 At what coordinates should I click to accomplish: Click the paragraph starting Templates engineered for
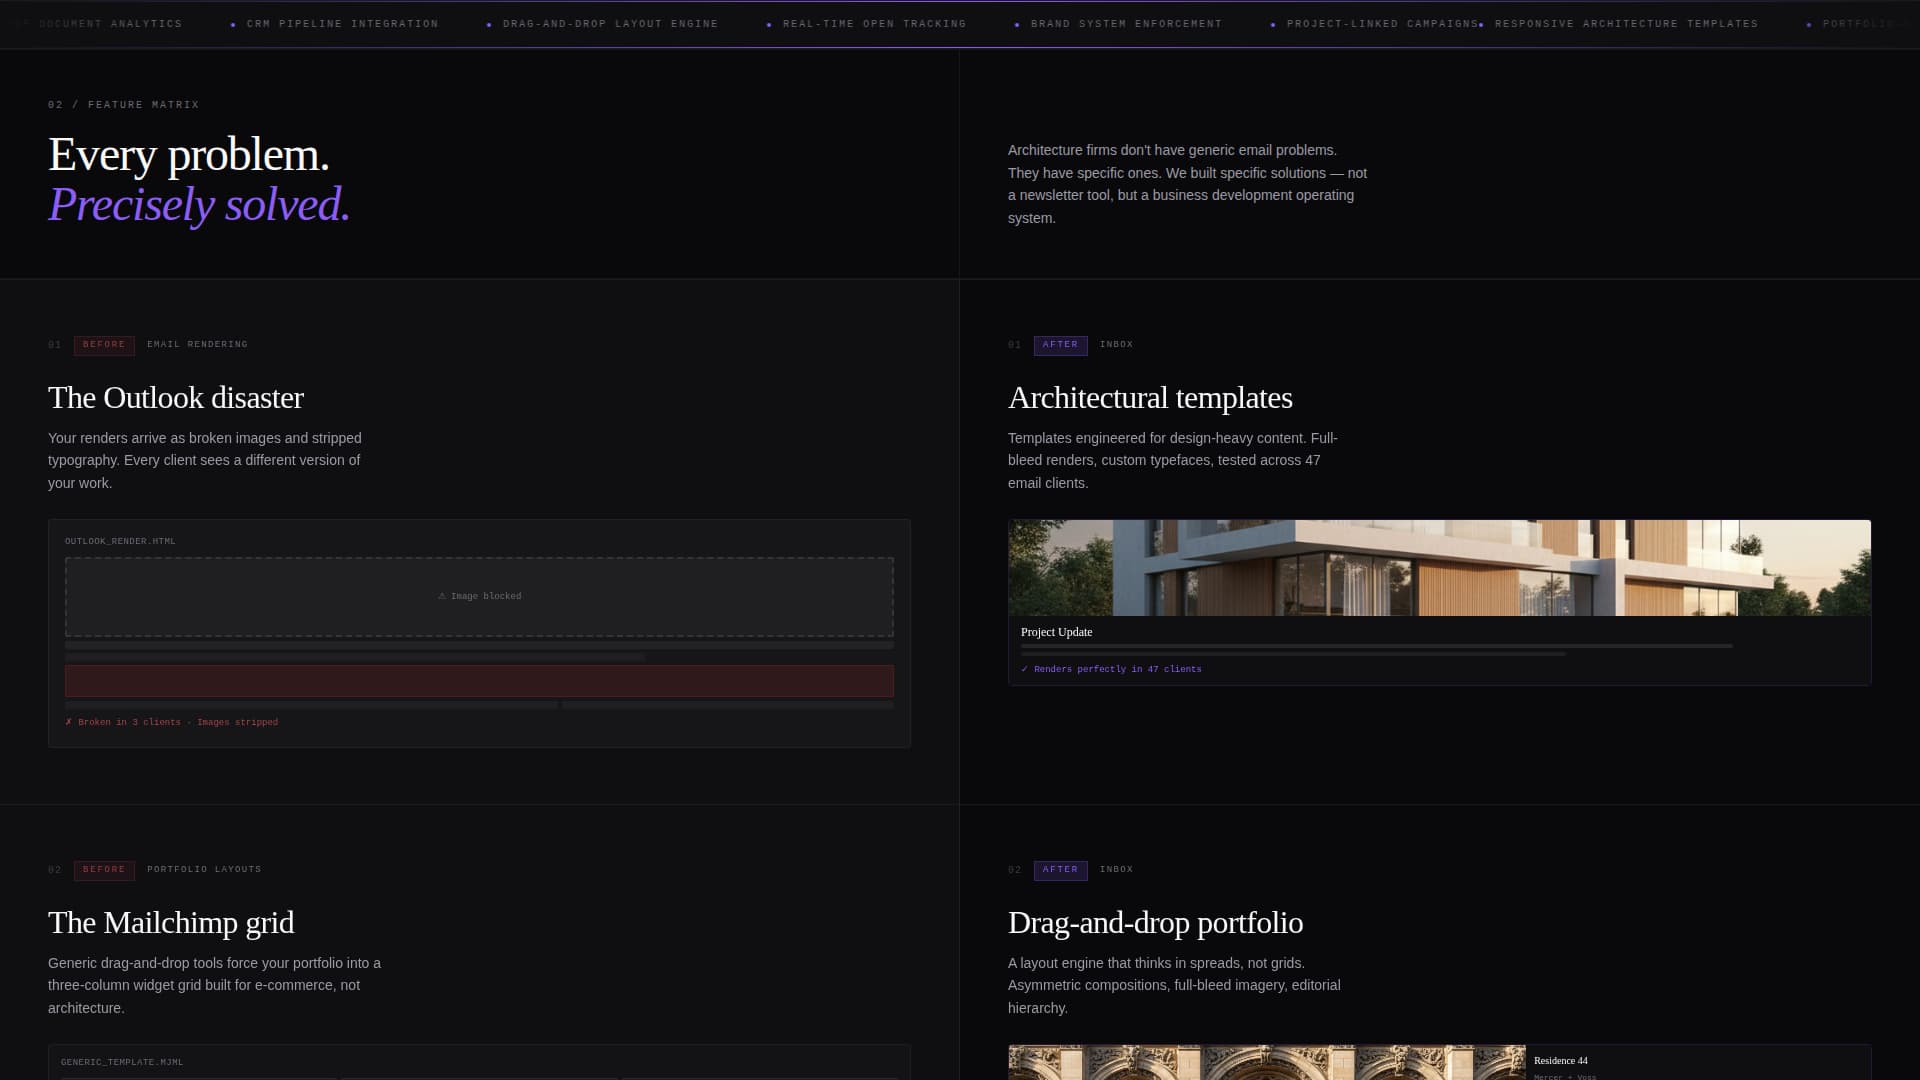click(x=1172, y=461)
